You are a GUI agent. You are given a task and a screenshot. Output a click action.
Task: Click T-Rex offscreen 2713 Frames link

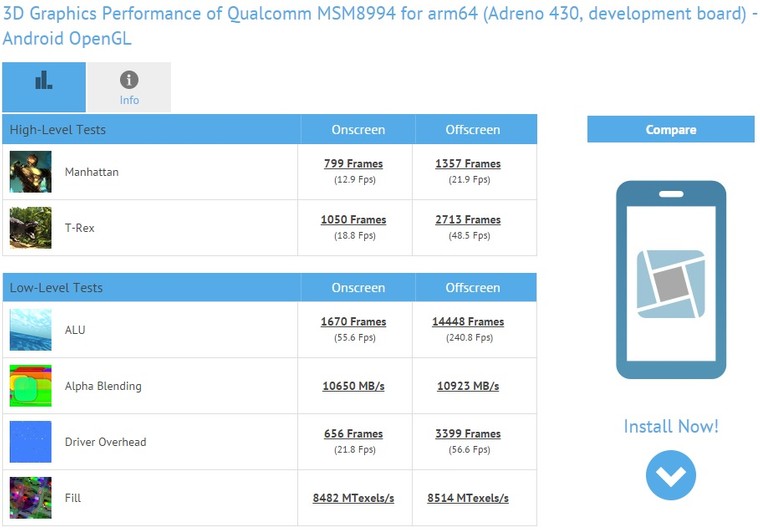pos(468,220)
